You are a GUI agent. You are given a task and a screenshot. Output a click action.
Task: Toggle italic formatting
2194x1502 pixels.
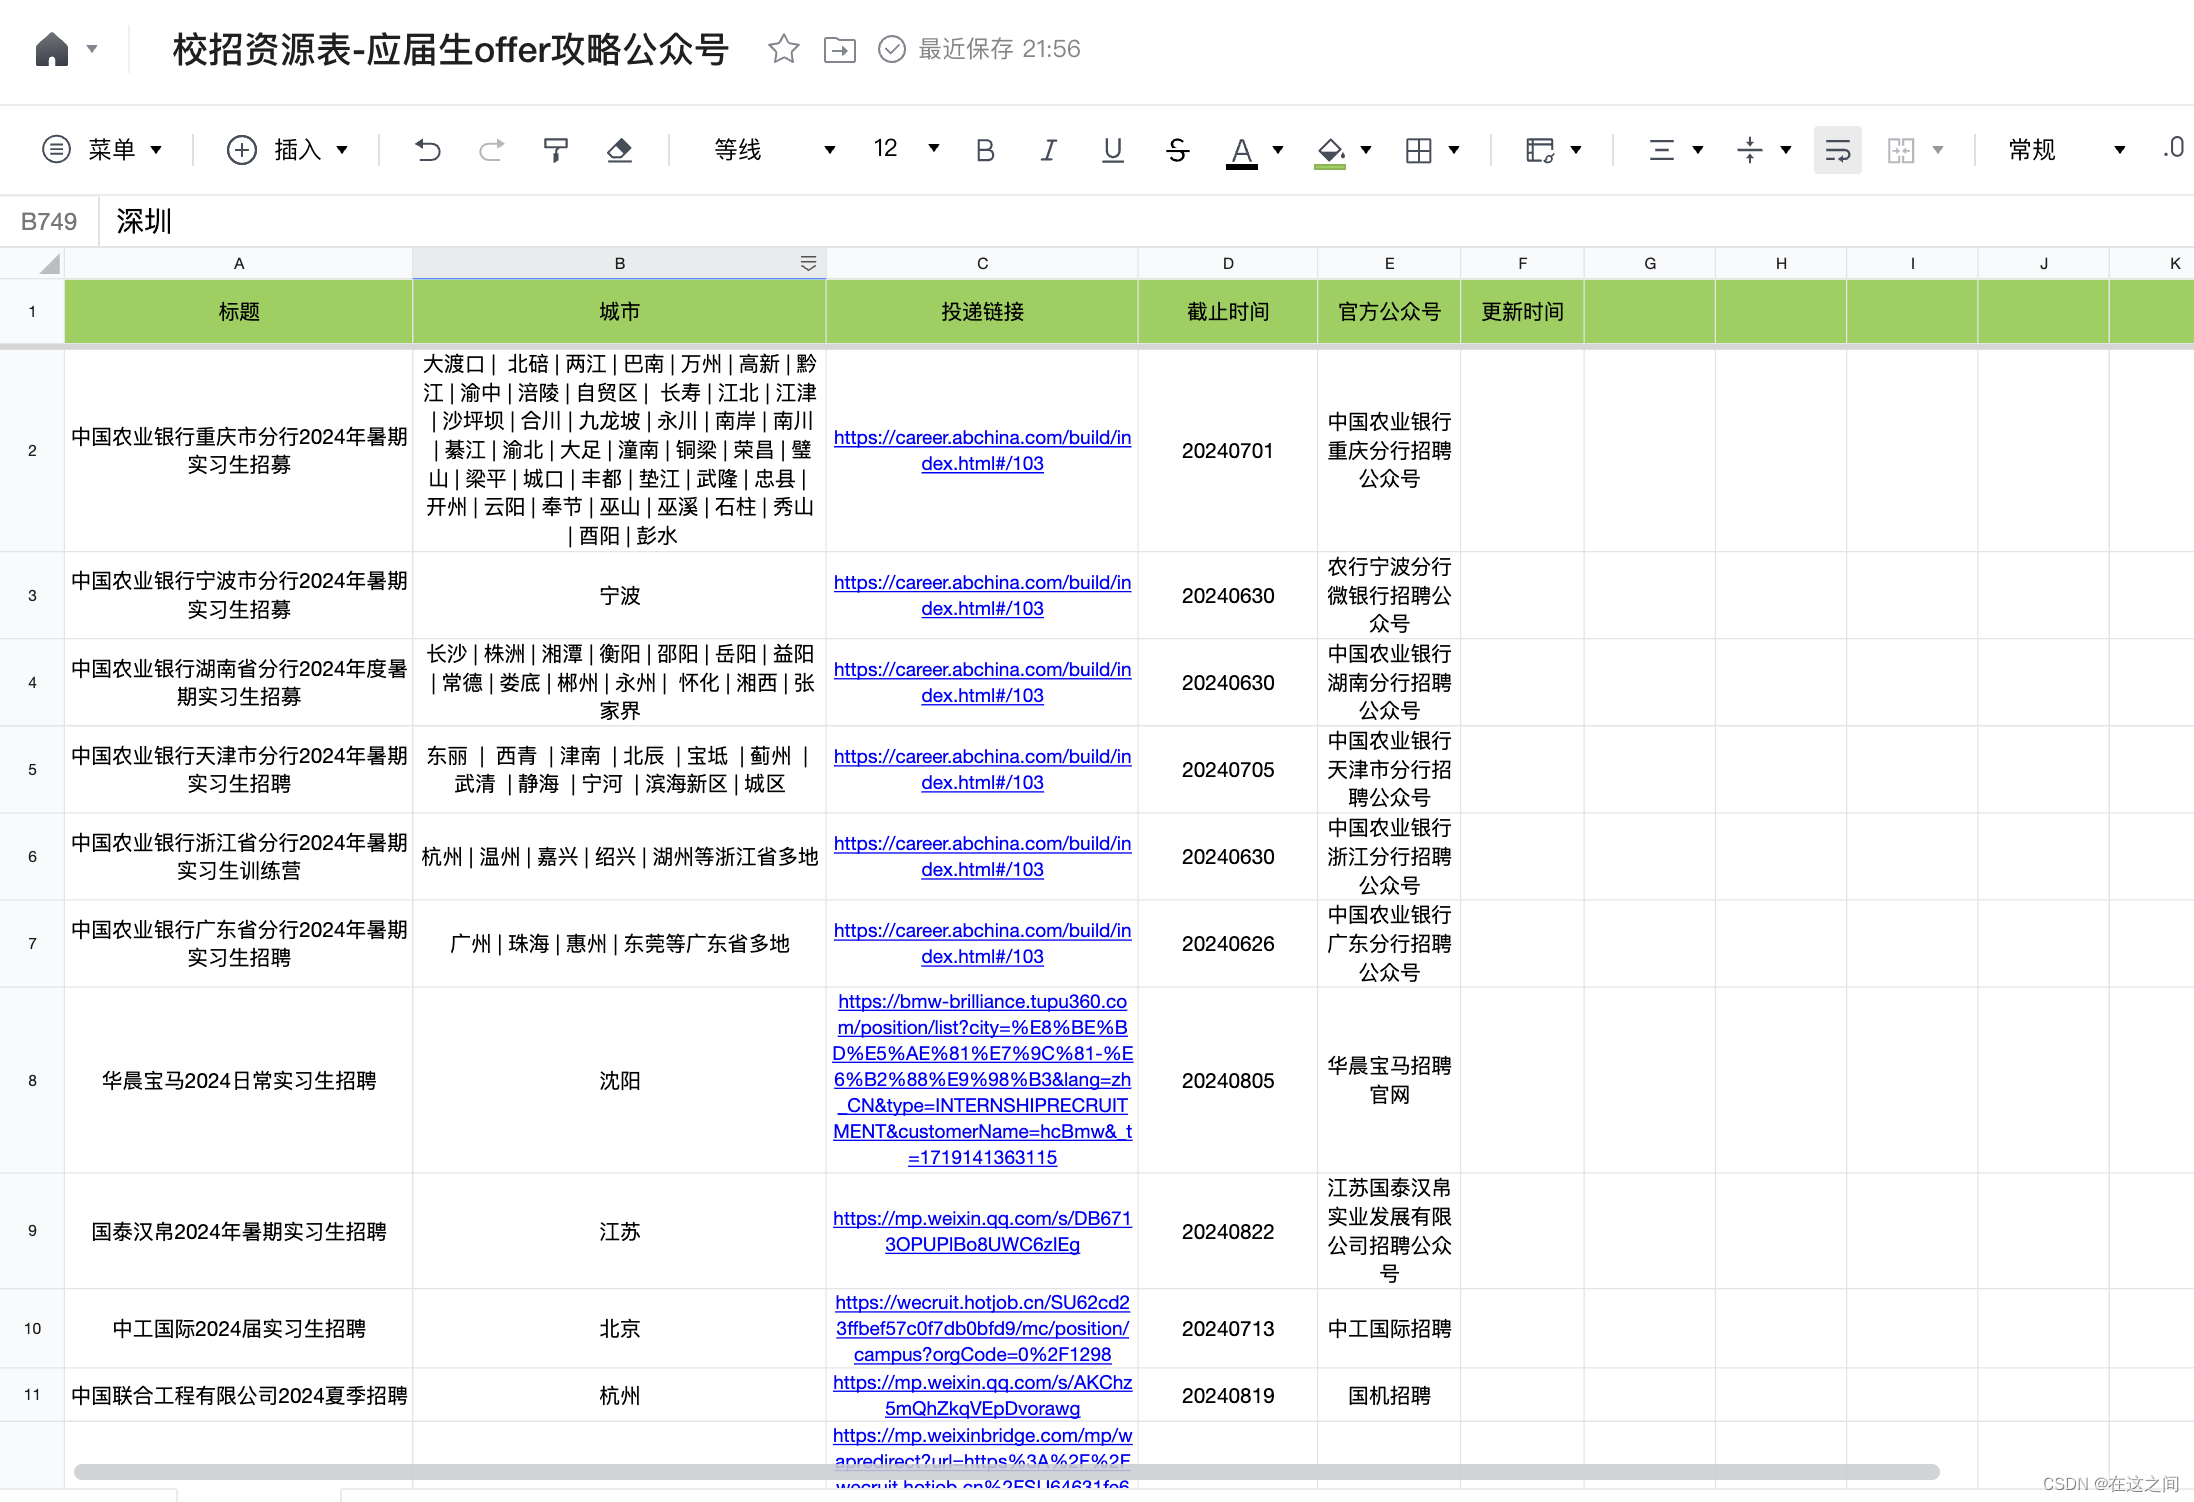click(x=1048, y=150)
